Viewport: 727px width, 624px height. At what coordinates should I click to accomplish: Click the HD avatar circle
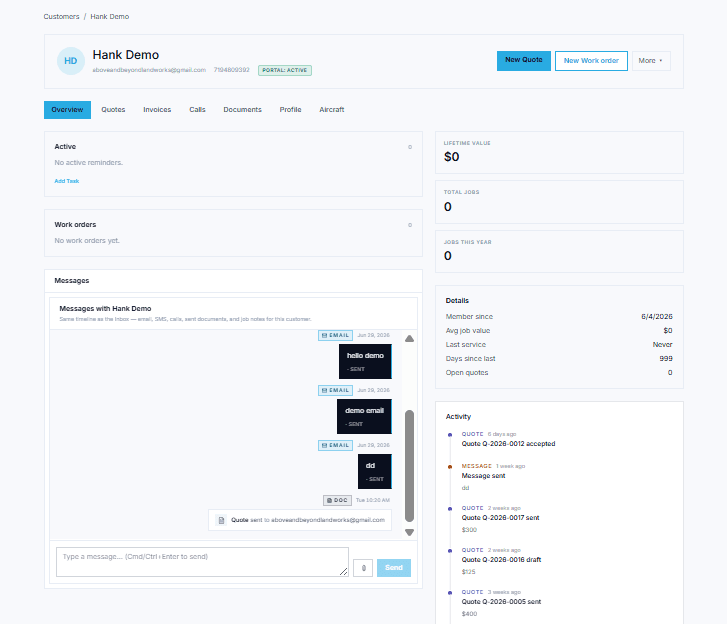(70, 61)
